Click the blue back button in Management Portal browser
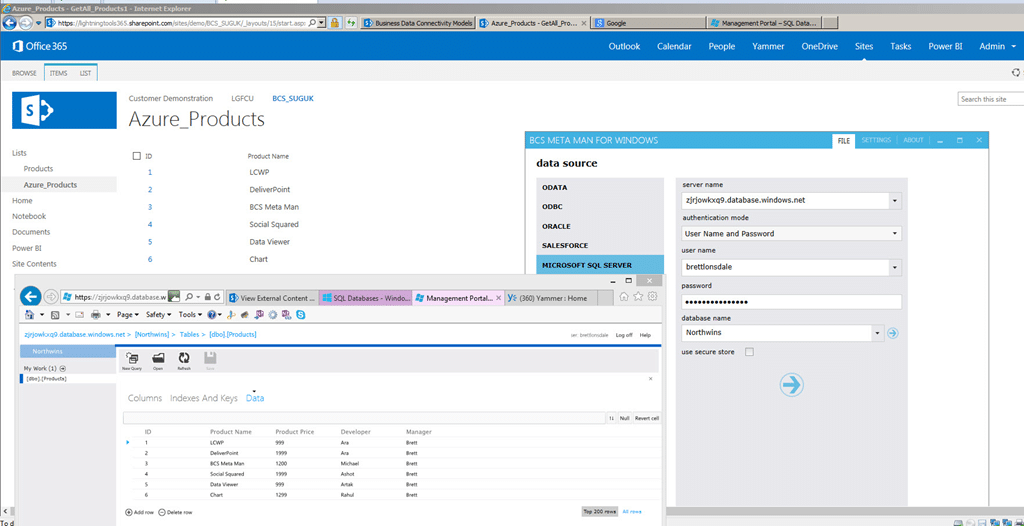 [31, 297]
